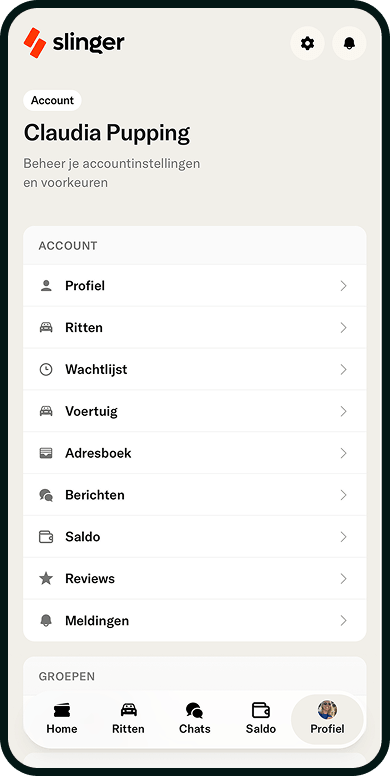Open the Meldingen list entry

pos(195,621)
